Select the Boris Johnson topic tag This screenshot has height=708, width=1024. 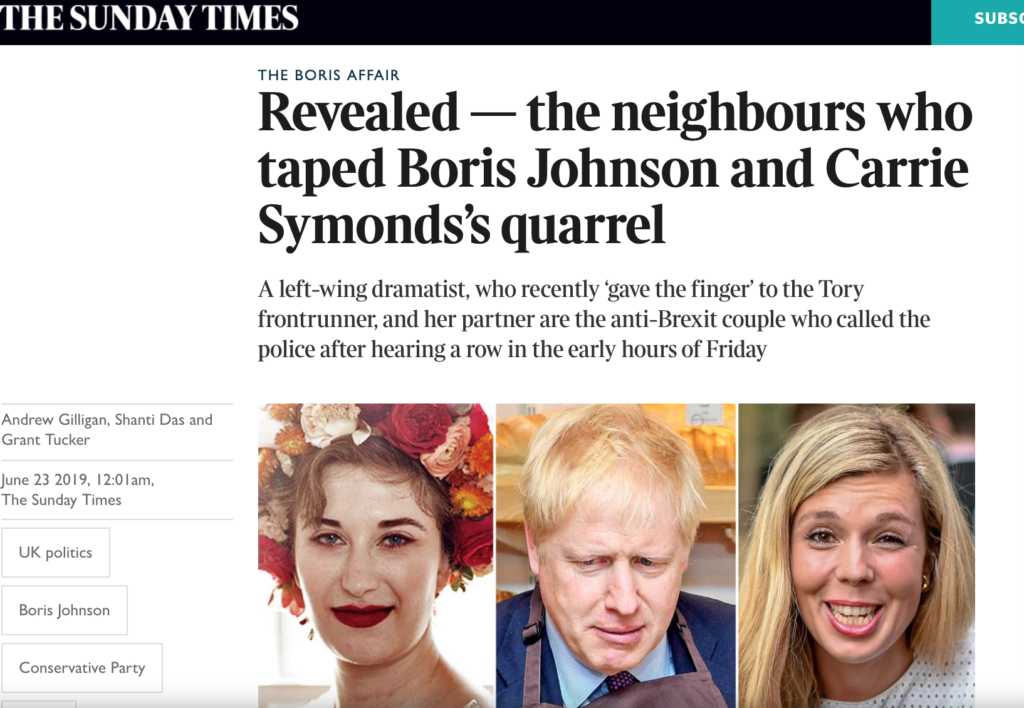pos(64,610)
